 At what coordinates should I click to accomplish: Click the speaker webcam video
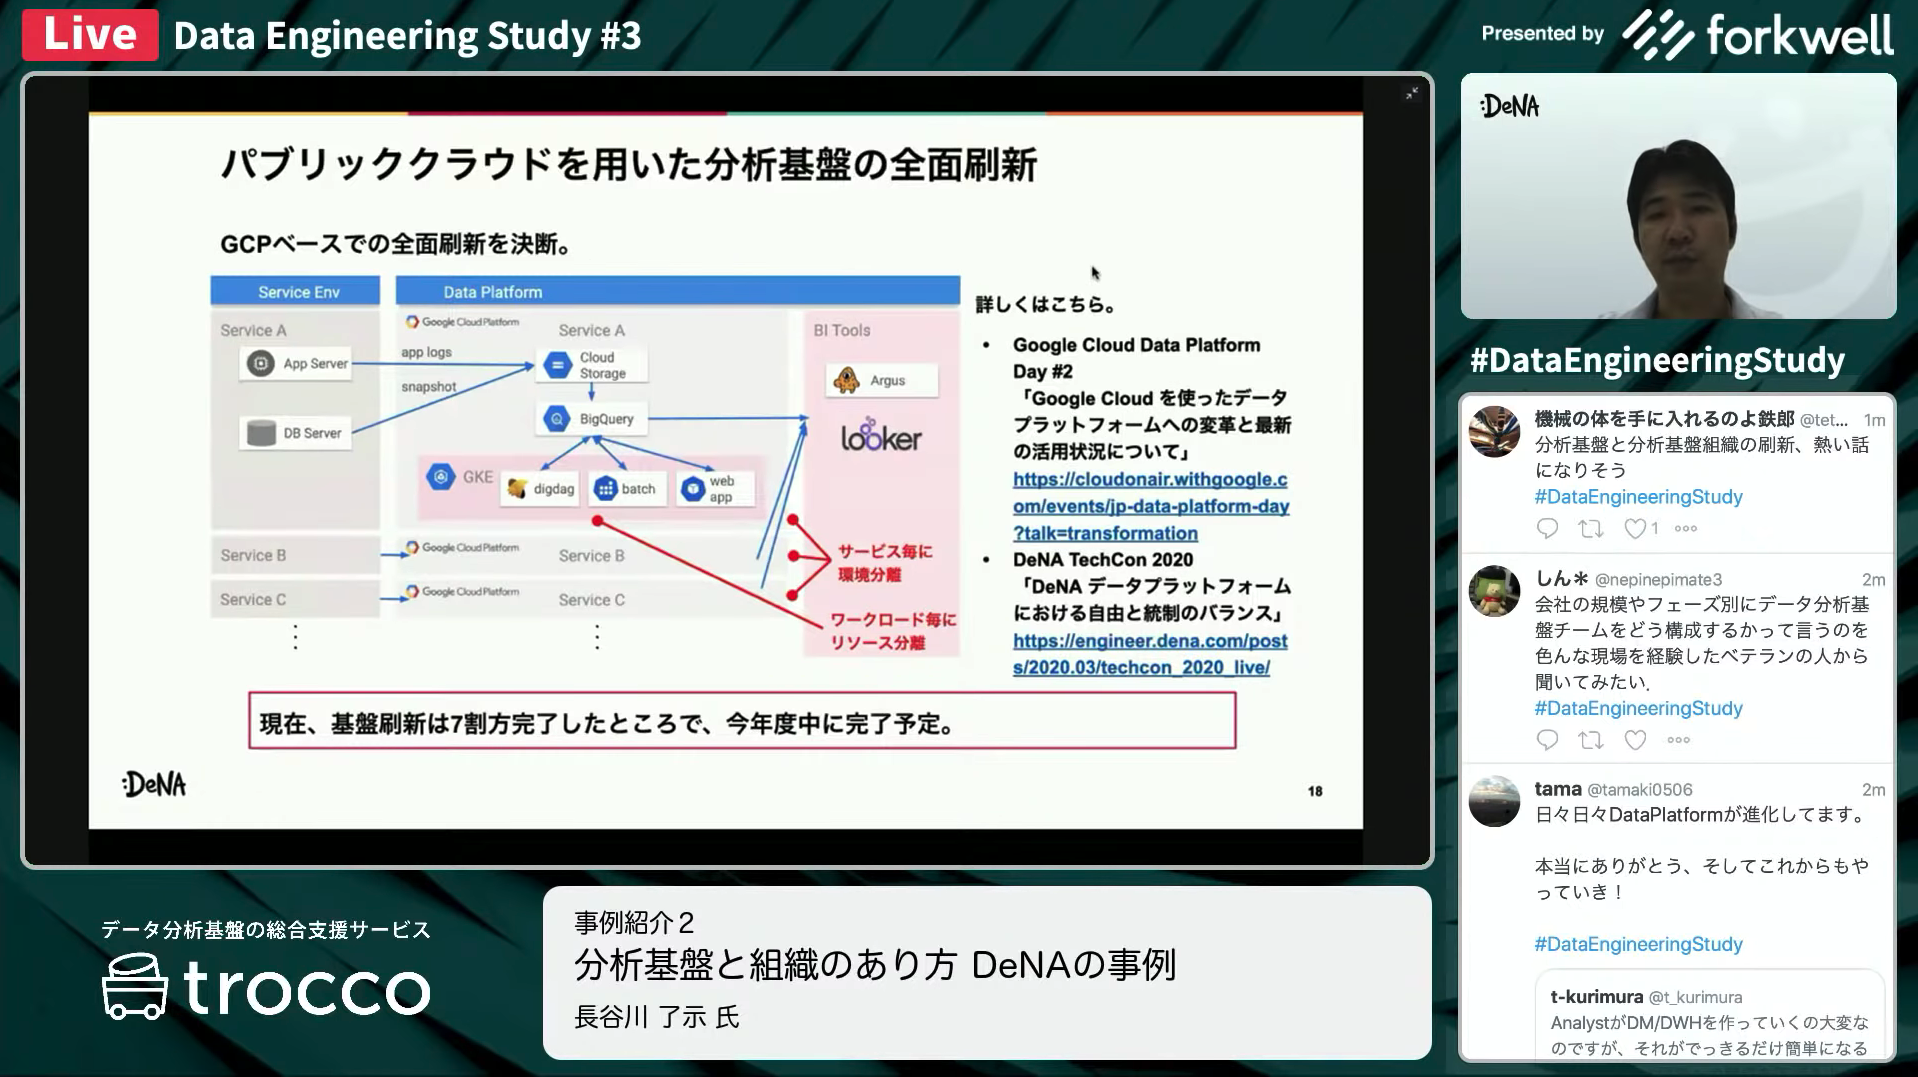click(x=1678, y=196)
